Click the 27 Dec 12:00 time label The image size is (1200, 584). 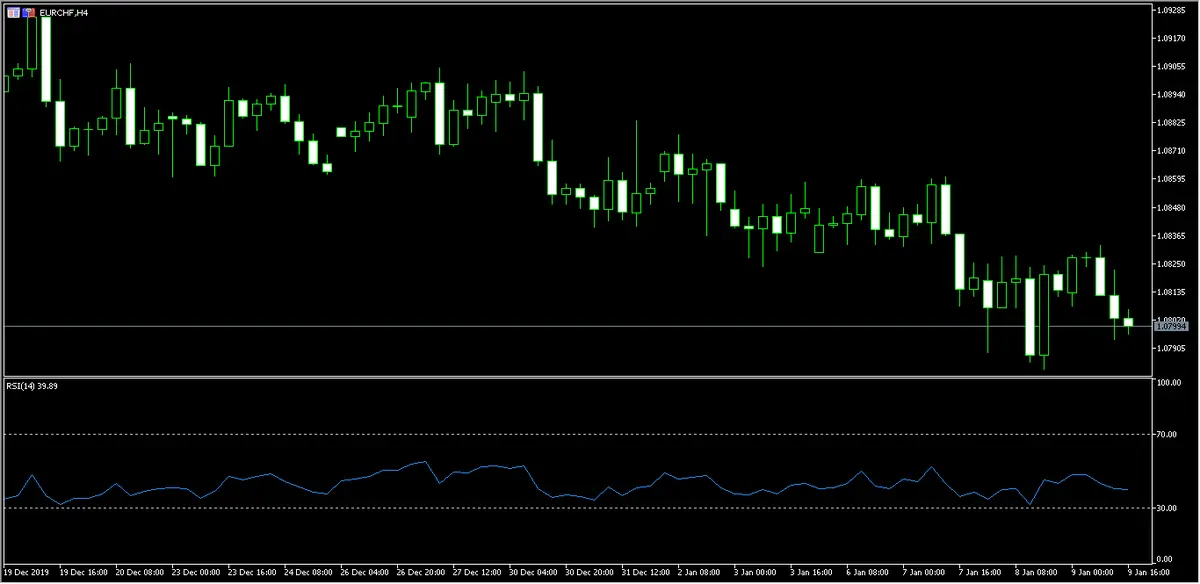[476, 573]
